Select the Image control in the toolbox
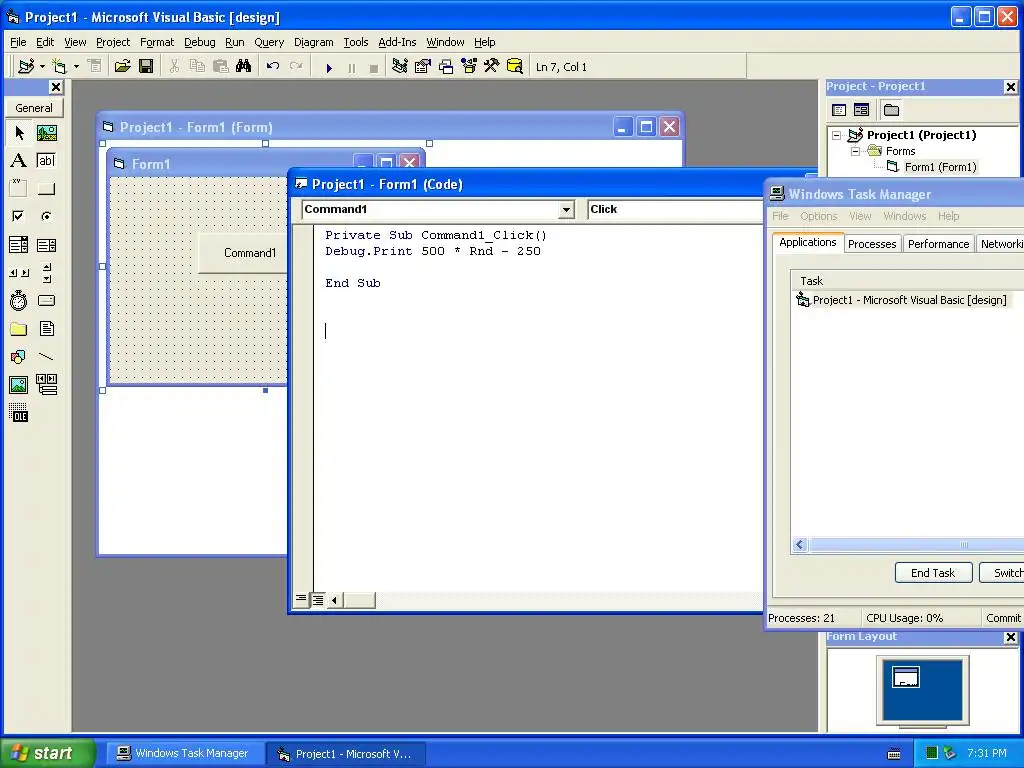The width and height of the screenshot is (1024, 768). [x=19, y=385]
